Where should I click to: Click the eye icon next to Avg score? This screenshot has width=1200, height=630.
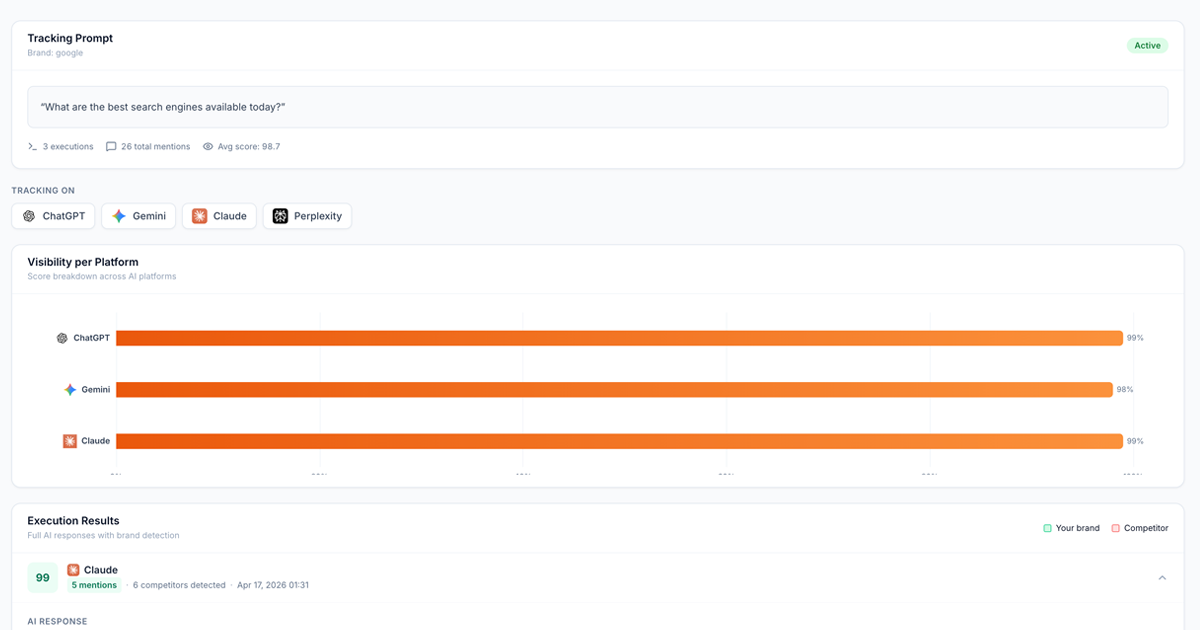pos(207,146)
